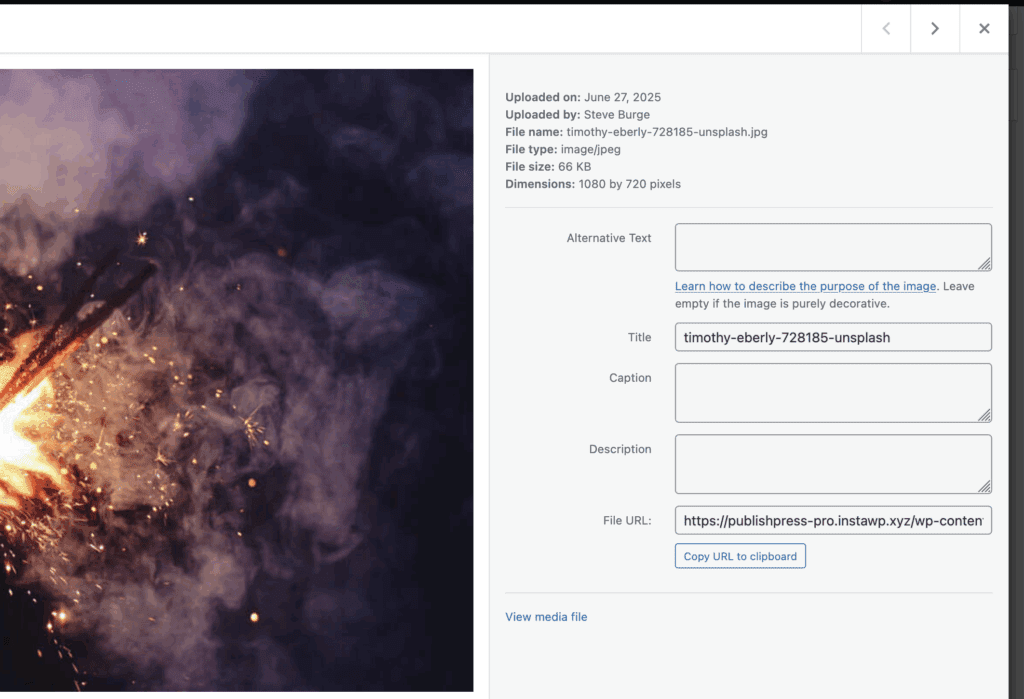Click the Title field label

point(639,338)
